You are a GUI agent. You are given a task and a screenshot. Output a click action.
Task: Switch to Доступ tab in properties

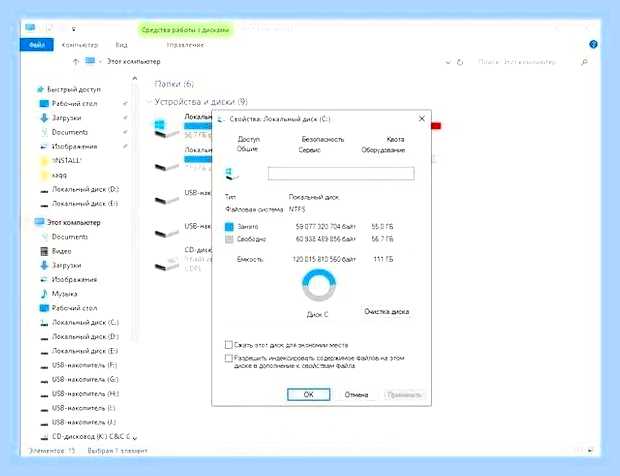tap(249, 139)
